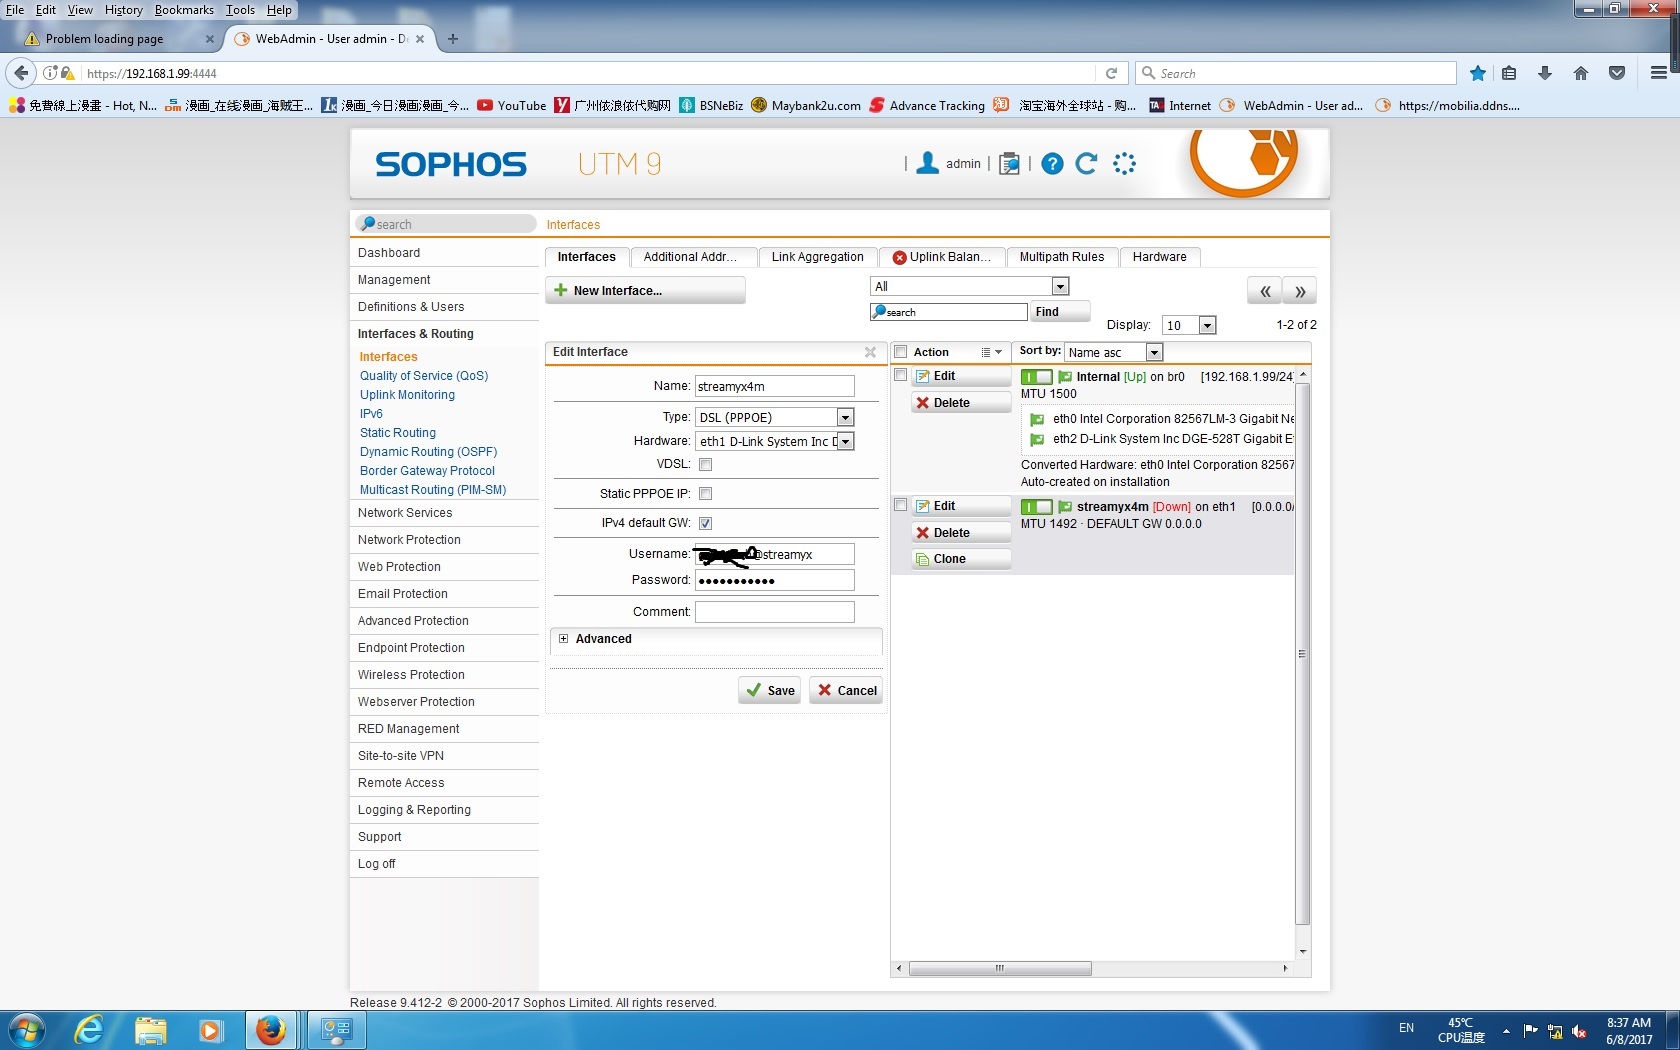Open the Action list menu dropdown
Image resolution: width=1680 pixels, height=1050 pixels.
click(991, 352)
